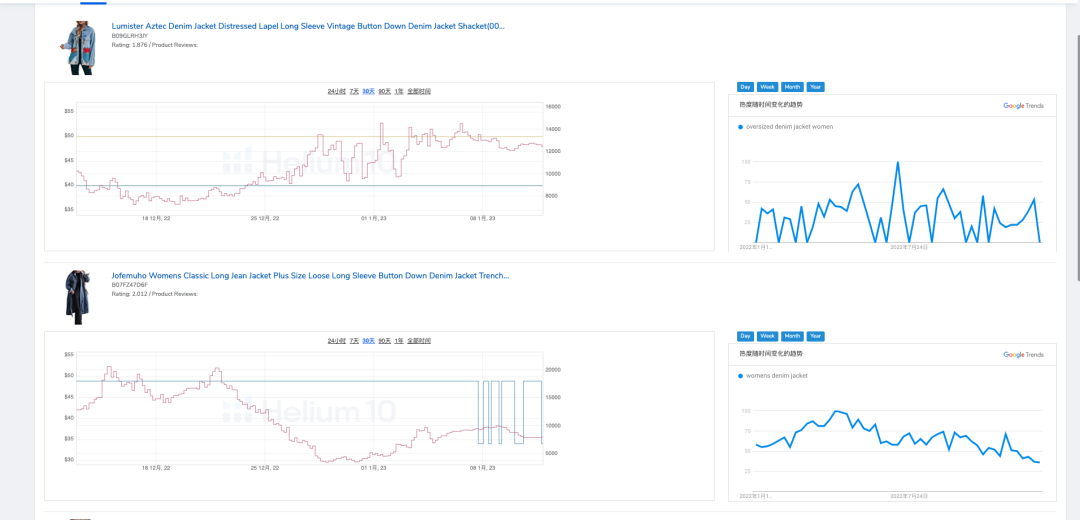Select 30天 range on the second price chart
Screen dimensions: 1080x520
point(368,341)
